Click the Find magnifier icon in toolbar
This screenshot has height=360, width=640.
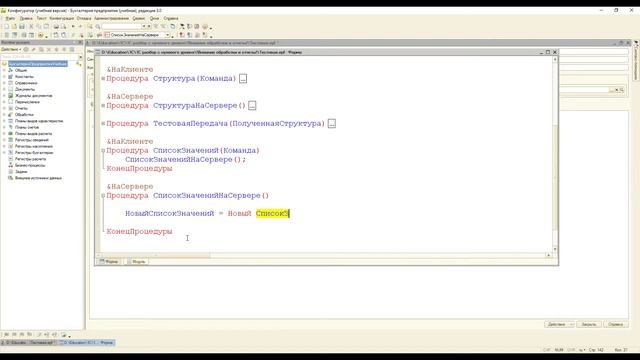98,27
